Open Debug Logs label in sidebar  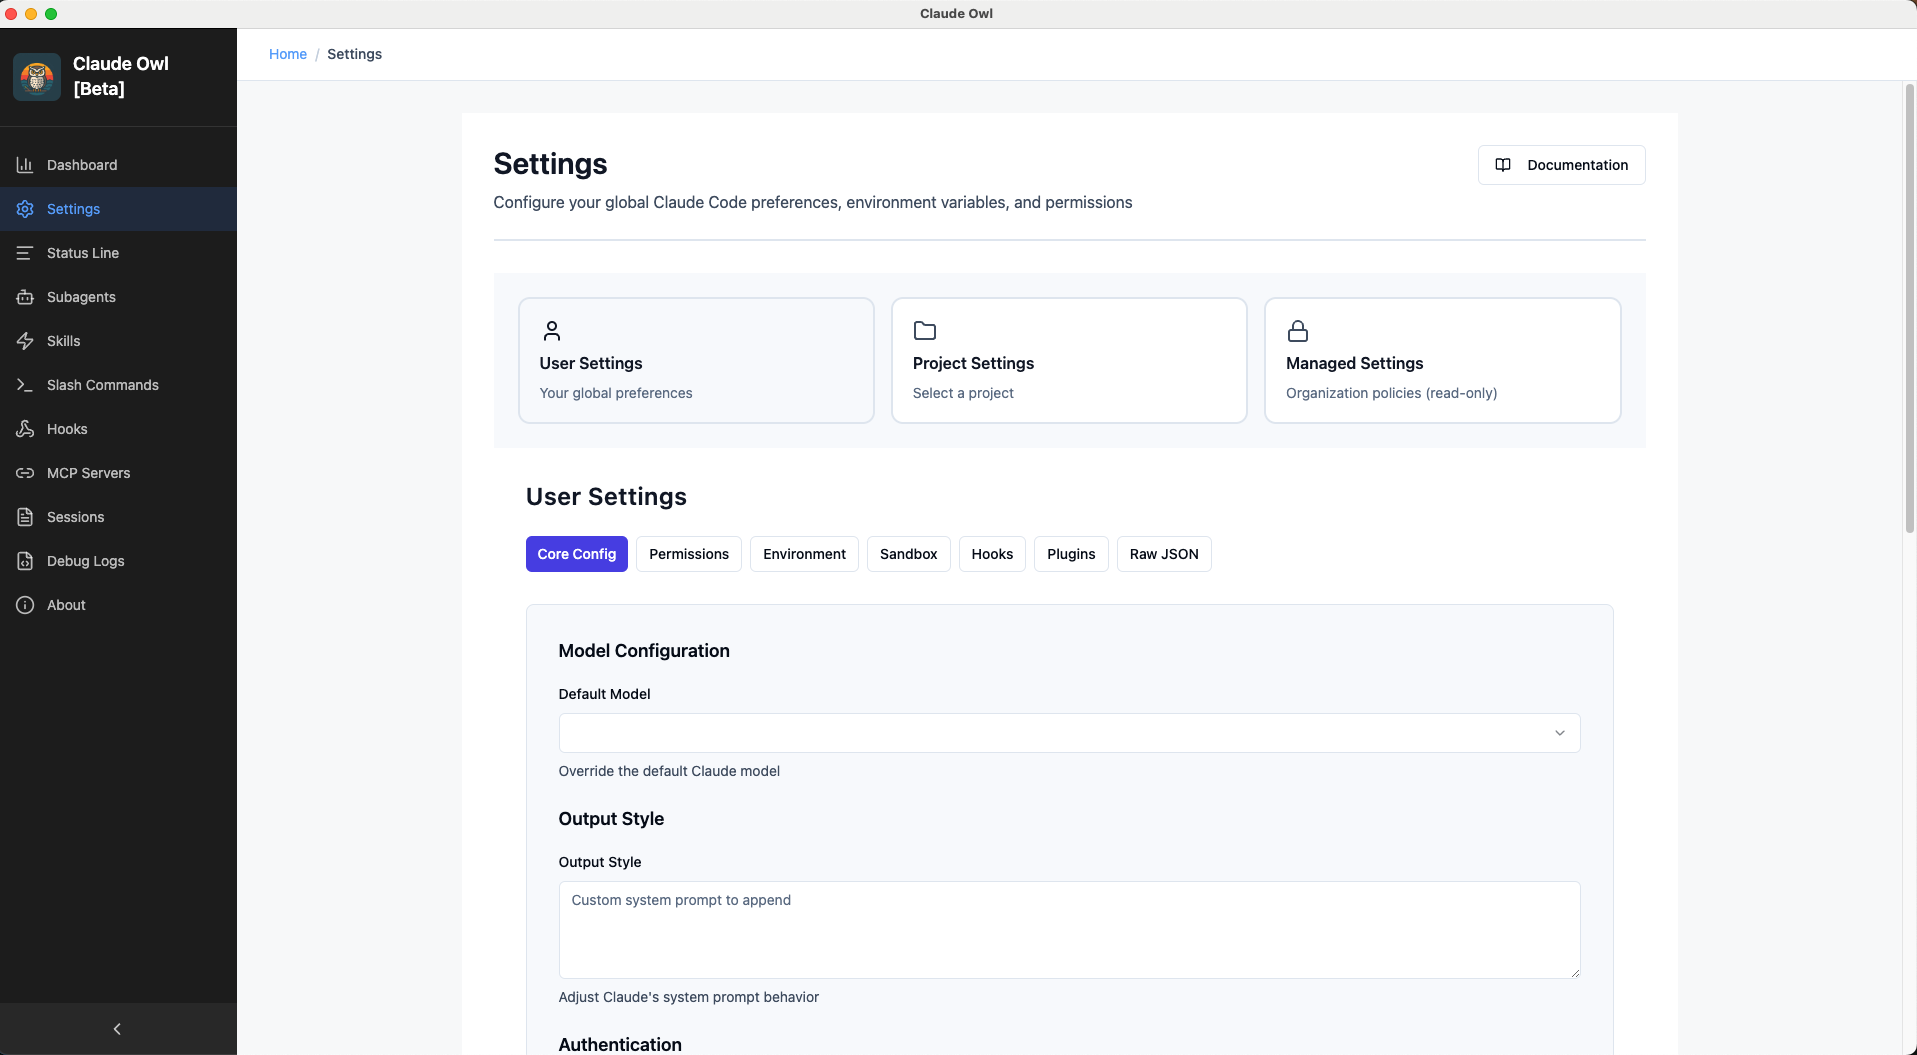point(86,561)
